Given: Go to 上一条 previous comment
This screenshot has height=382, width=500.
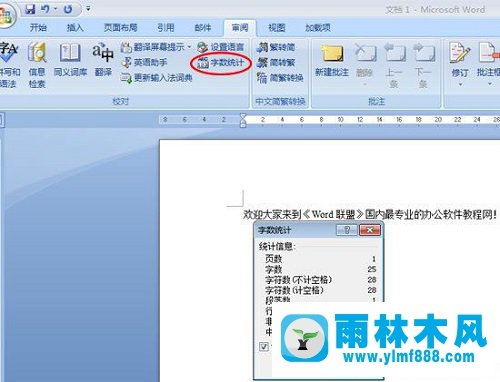Looking at the screenshot, I should click(394, 65).
